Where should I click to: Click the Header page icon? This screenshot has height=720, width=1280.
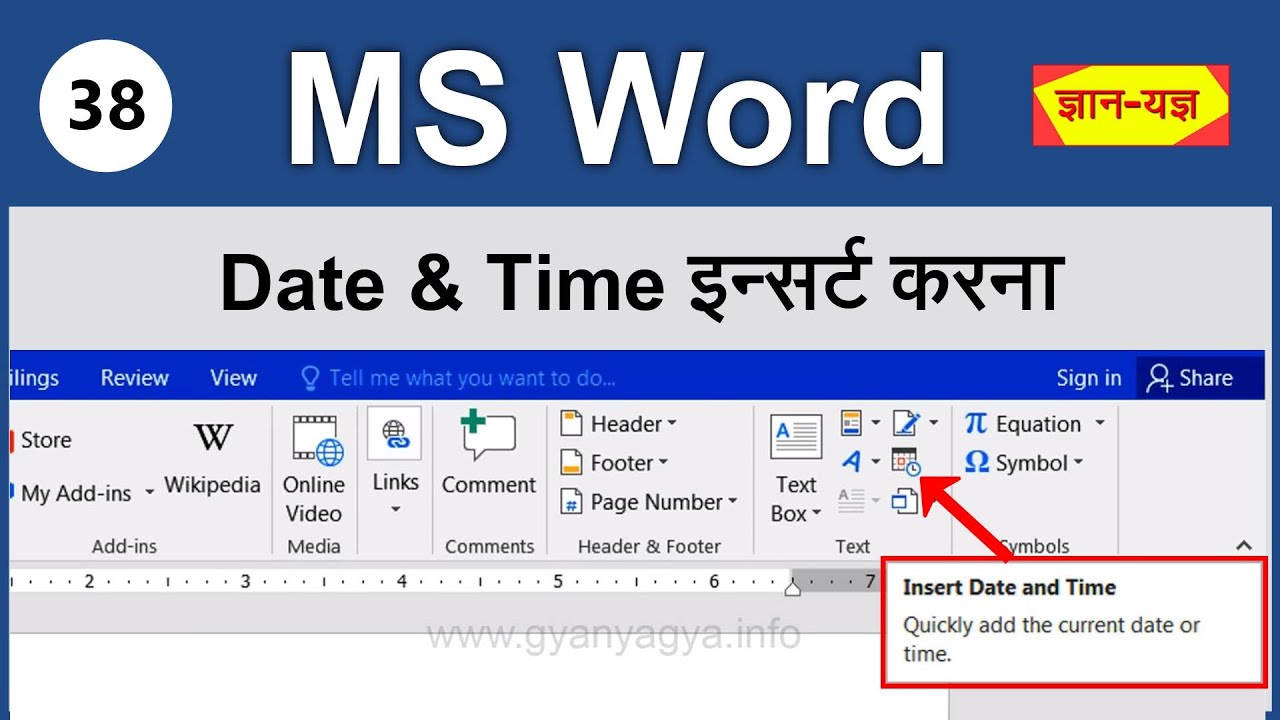pos(571,424)
